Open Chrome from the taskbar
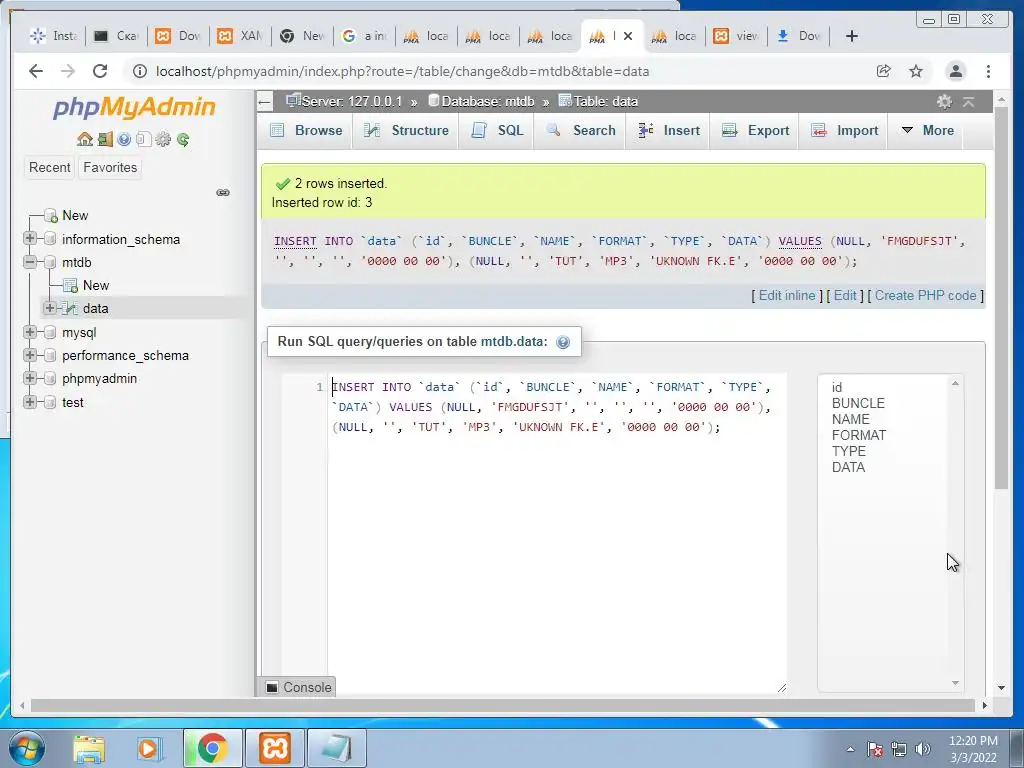The width and height of the screenshot is (1024, 768). click(212, 748)
